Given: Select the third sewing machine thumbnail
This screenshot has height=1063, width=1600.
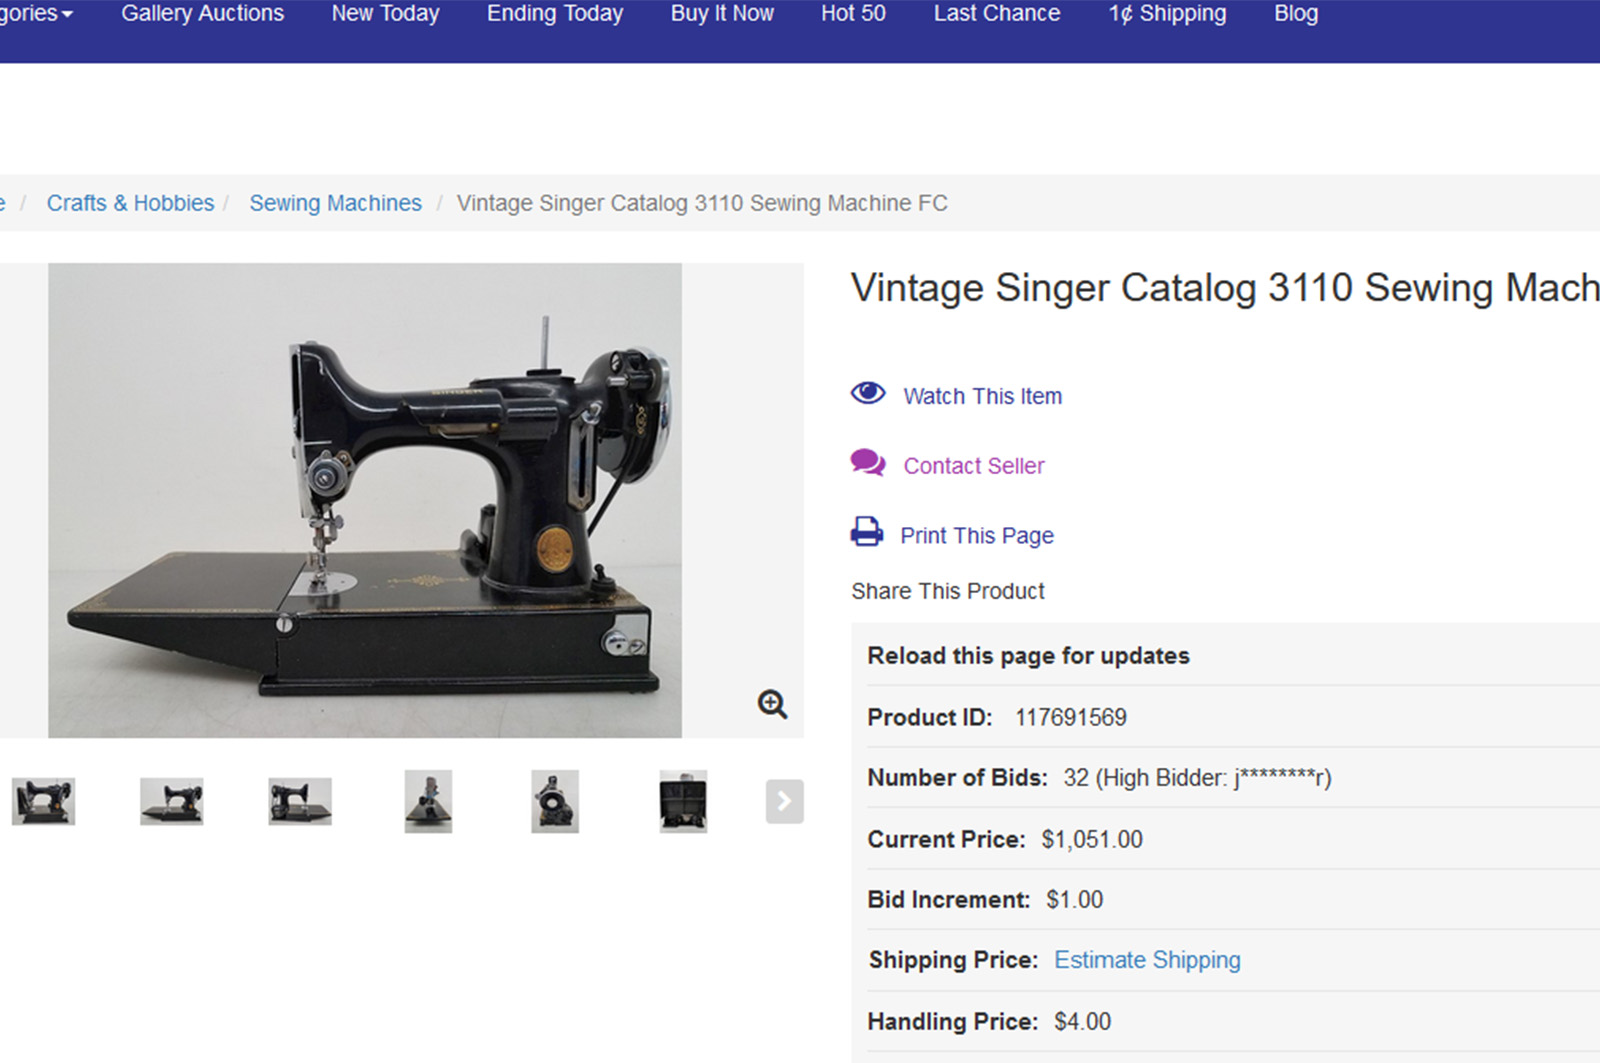Looking at the screenshot, I should pyautogui.click(x=300, y=801).
